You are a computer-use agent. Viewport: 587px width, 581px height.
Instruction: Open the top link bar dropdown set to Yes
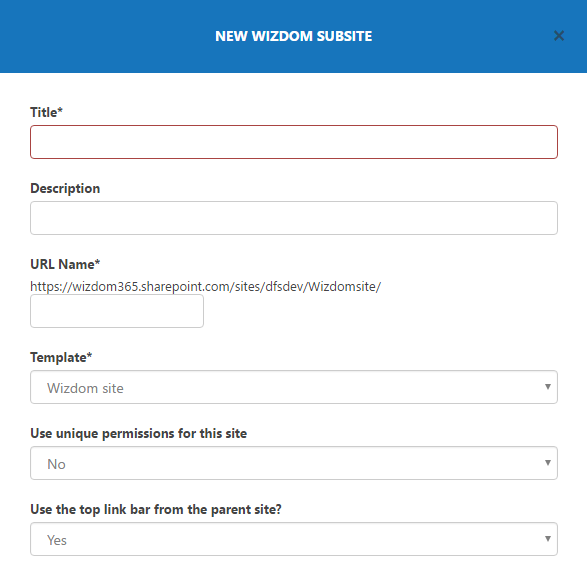point(294,539)
